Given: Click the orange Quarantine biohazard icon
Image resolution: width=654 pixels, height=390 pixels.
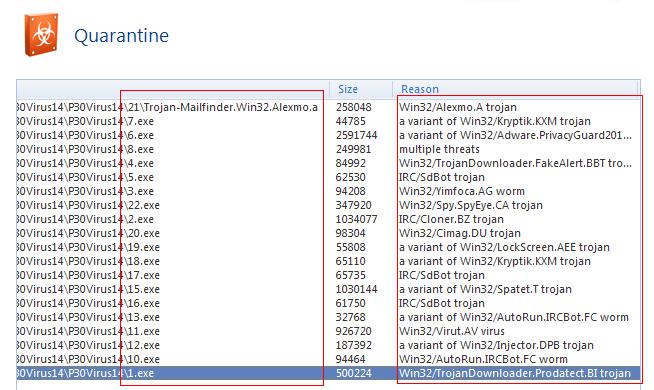Looking at the screenshot, I should pyautogui.click(x=41, y=35).
